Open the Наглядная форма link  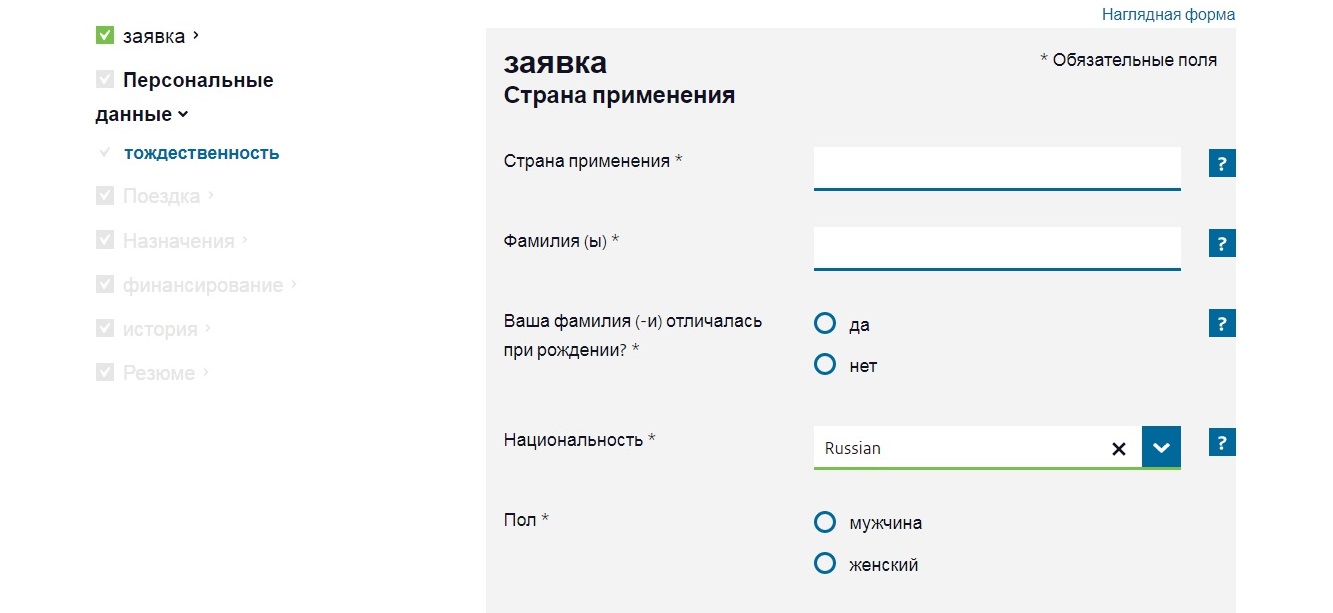point(1168,15)
